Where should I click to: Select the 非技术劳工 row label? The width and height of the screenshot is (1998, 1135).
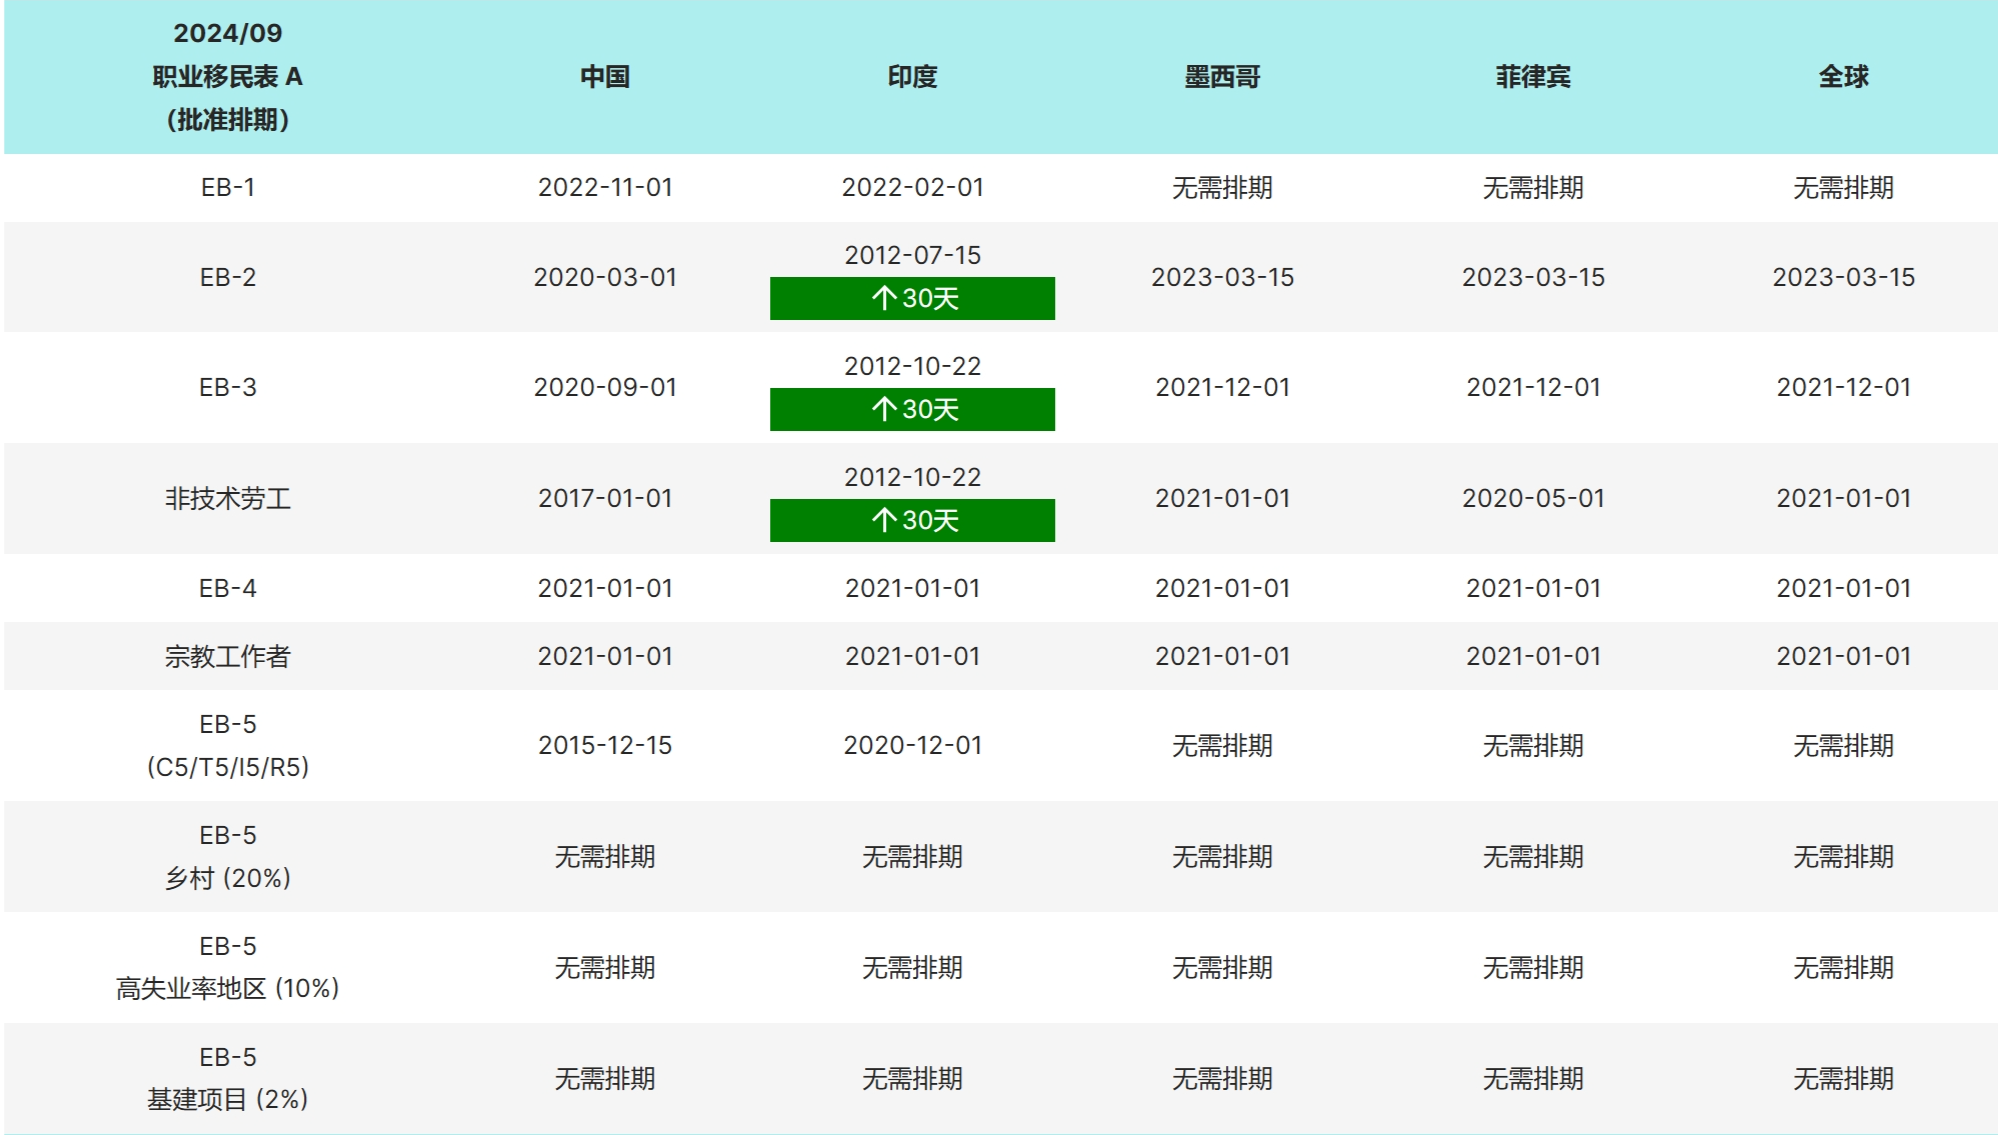pyautogui.click(x=228, y=498)
